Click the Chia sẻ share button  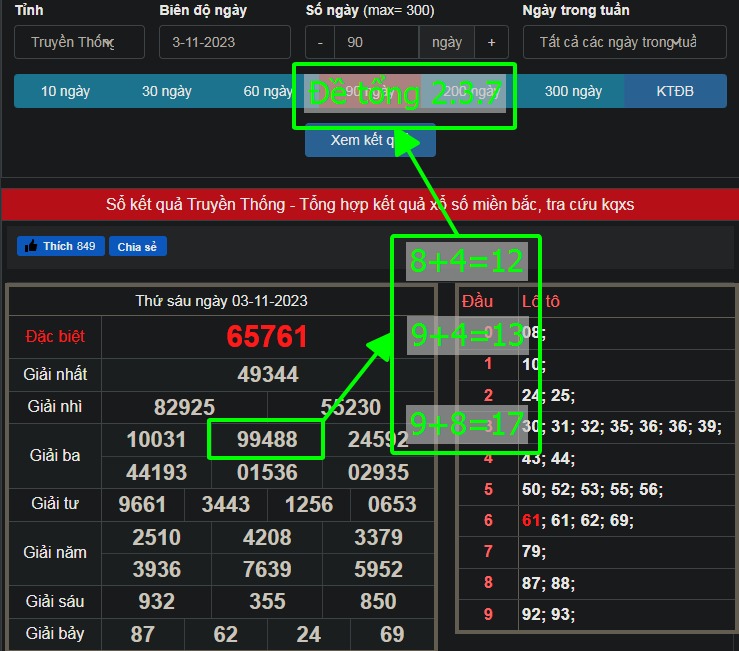[137, 247]
